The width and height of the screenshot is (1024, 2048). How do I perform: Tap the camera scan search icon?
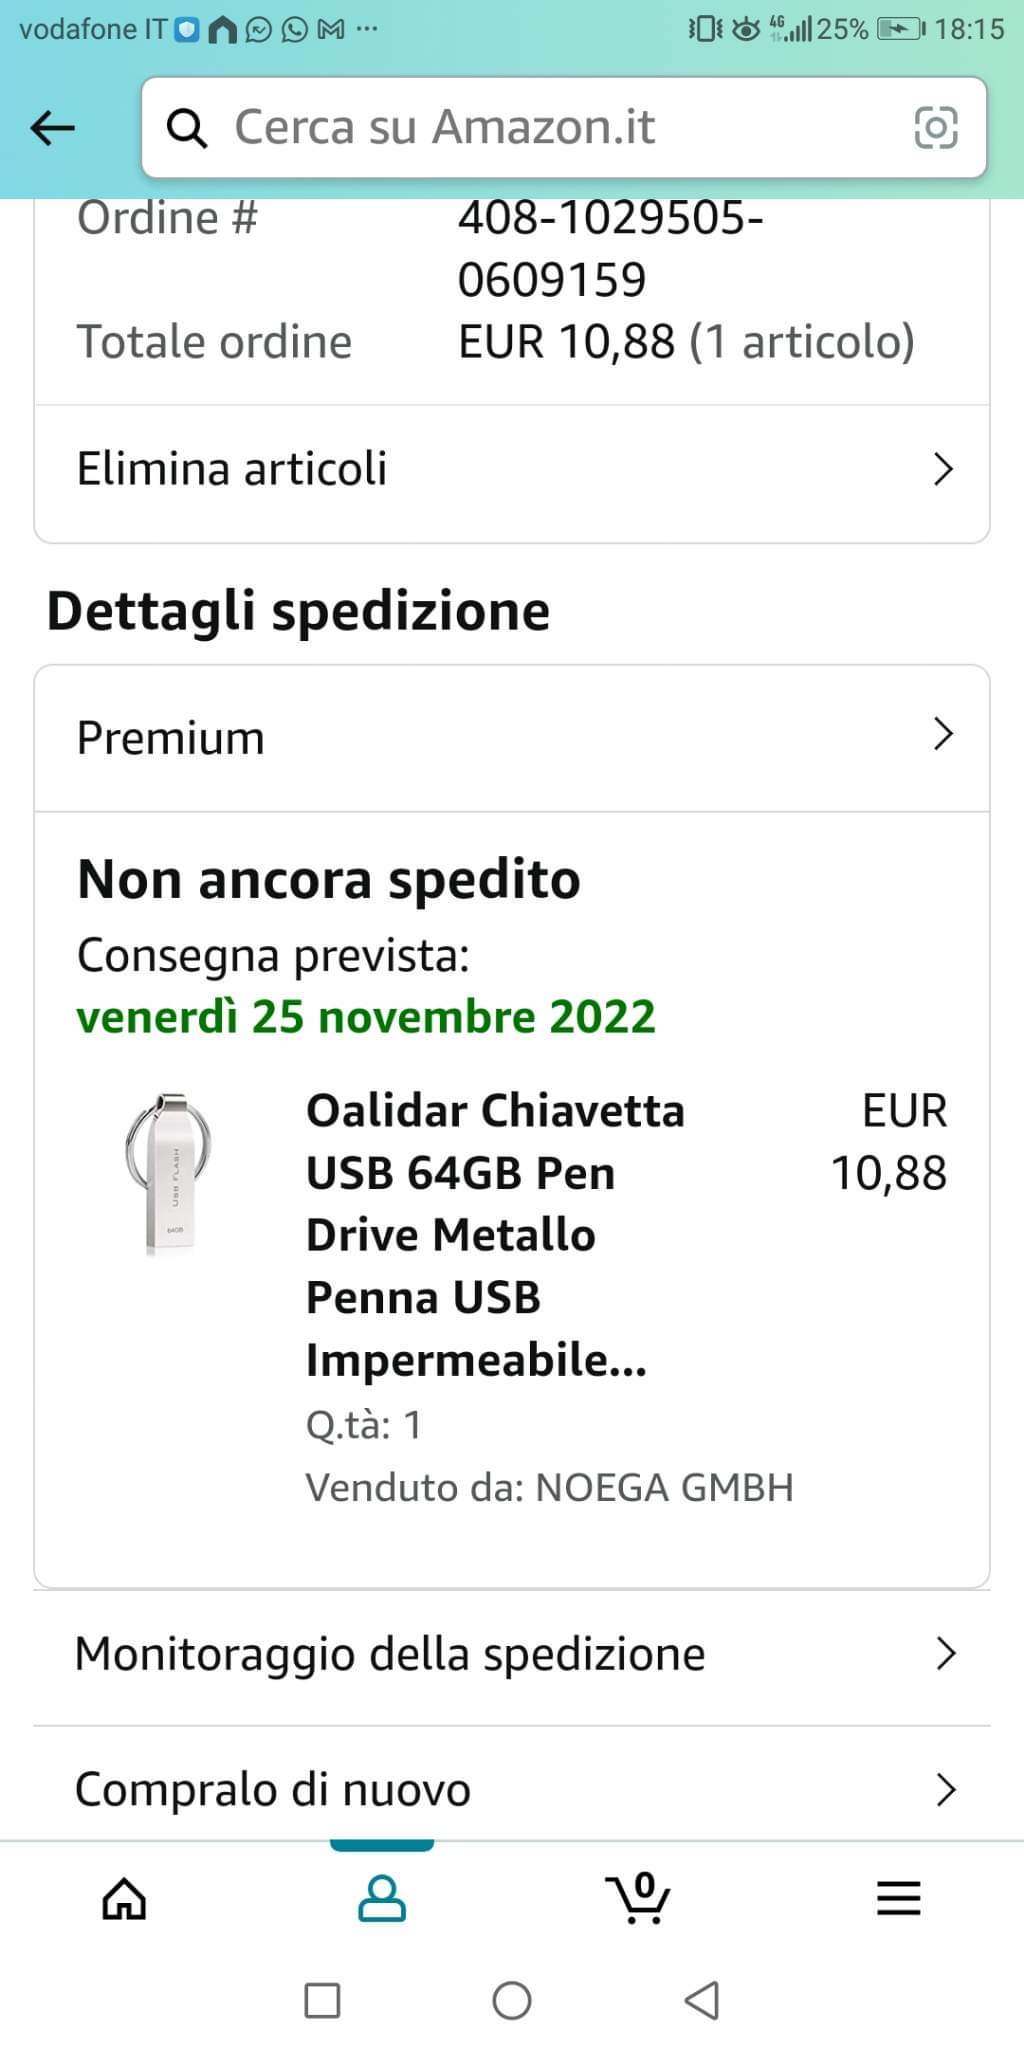pyautogui.click(x=935, y=128)
